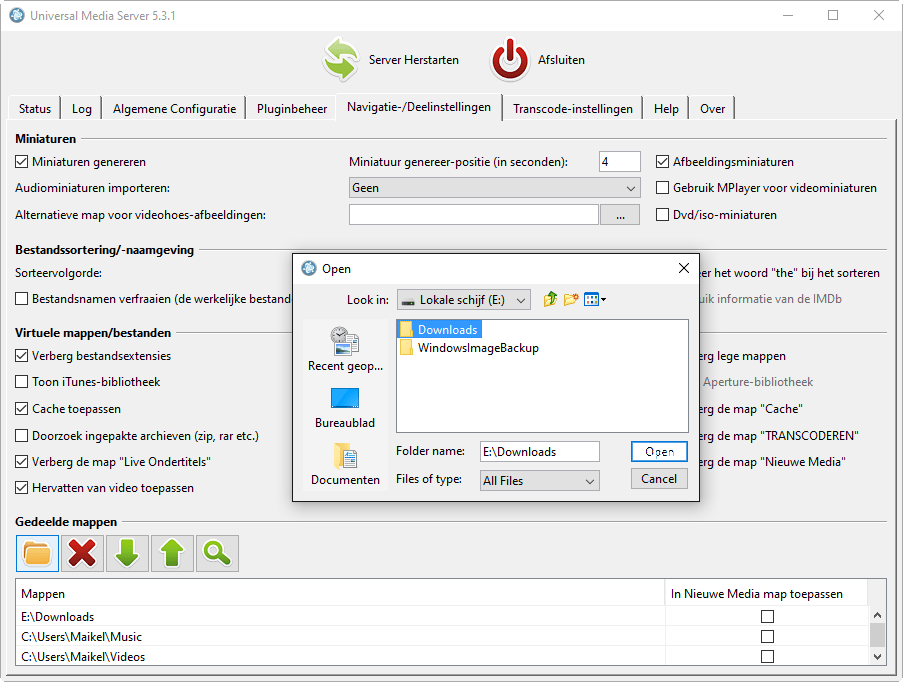Toggle Hervatten van video toepassen
This screenshot has height=682, width=903.
21,488
